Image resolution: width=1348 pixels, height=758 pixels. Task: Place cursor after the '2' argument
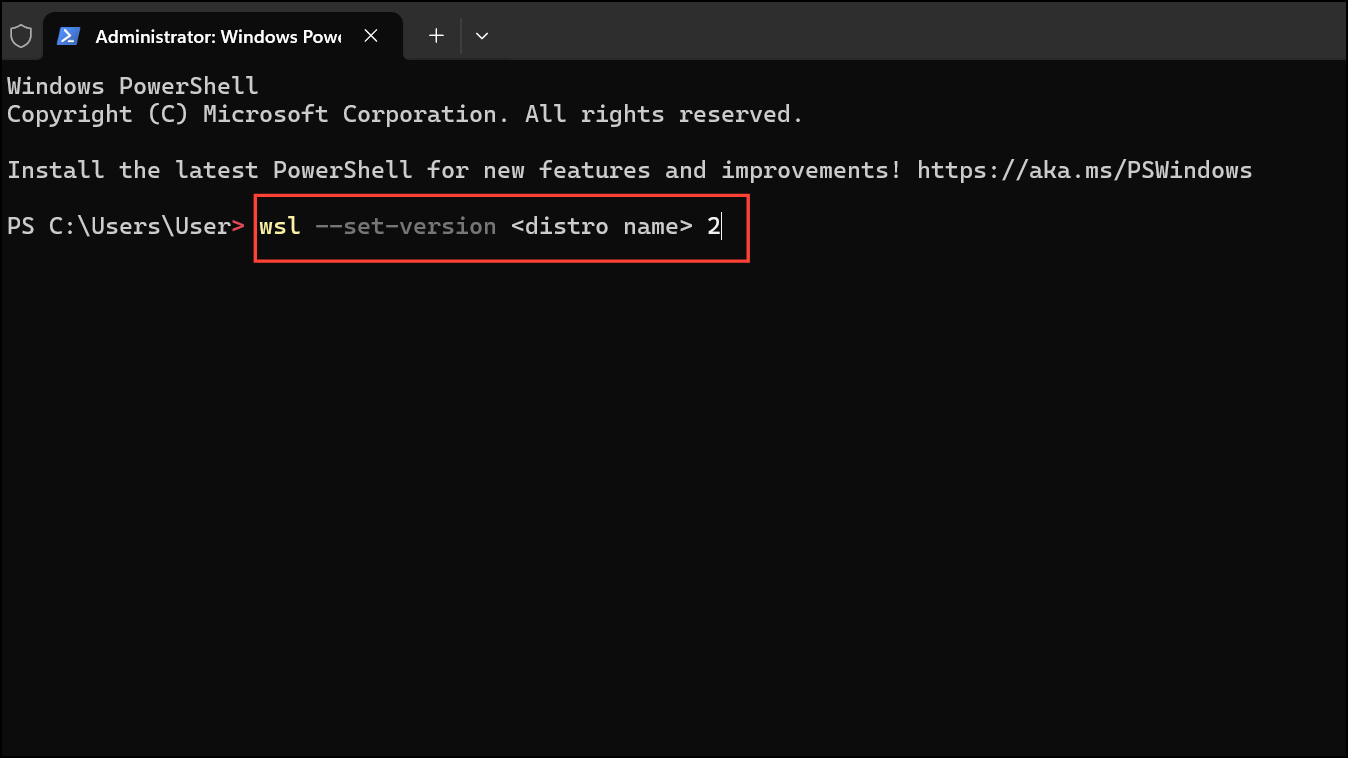tap(721, 226)
